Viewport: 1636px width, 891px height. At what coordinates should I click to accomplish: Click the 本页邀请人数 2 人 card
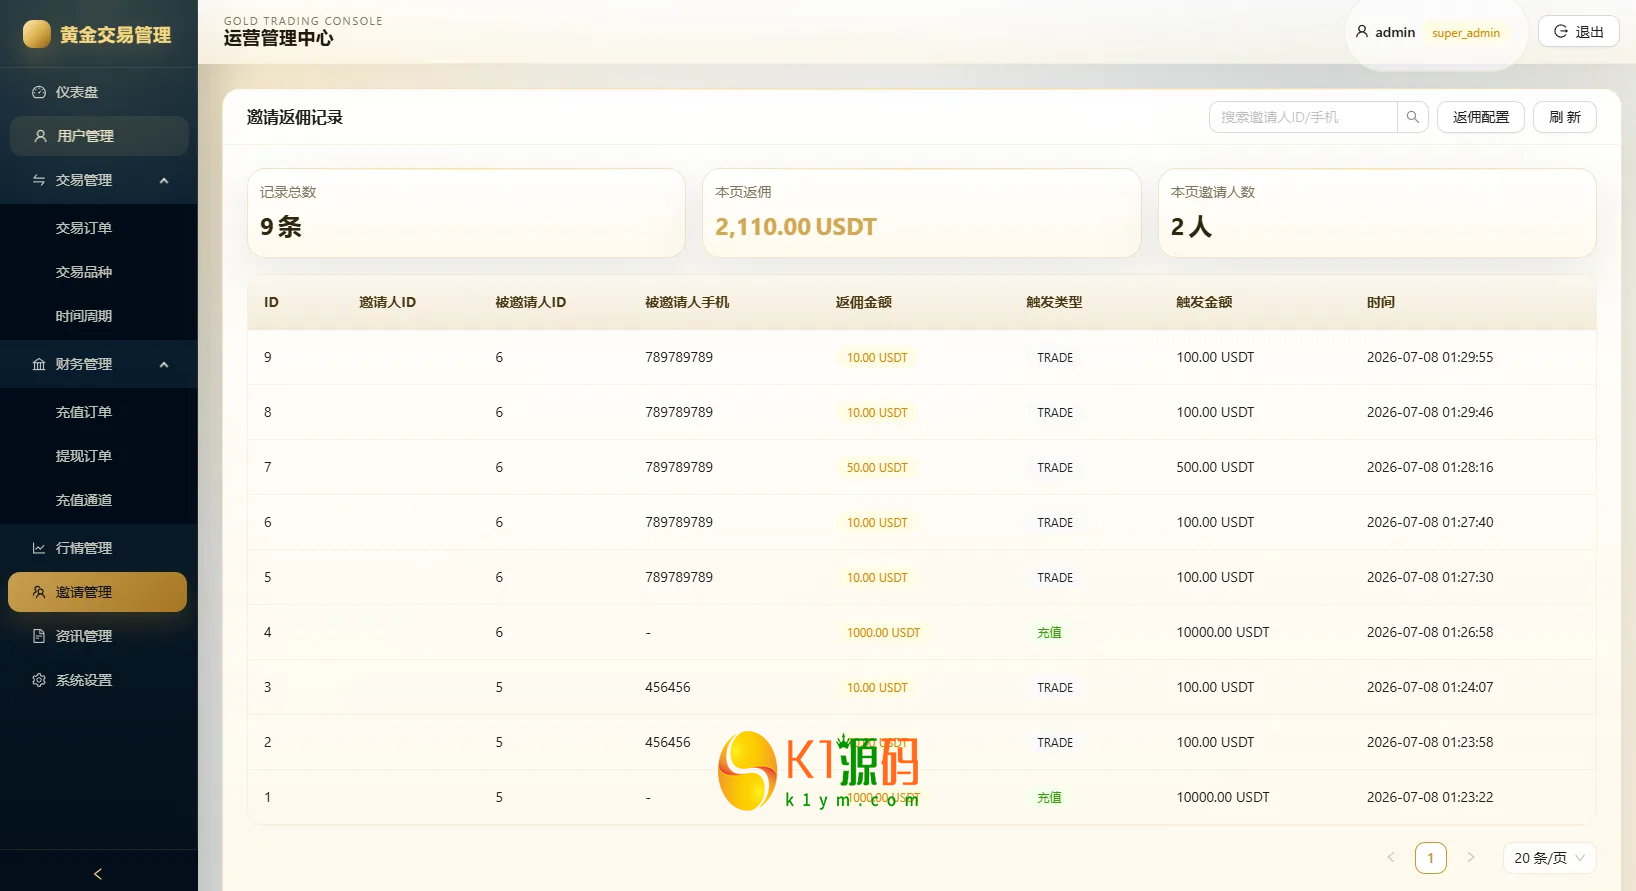click(1377, 213)
